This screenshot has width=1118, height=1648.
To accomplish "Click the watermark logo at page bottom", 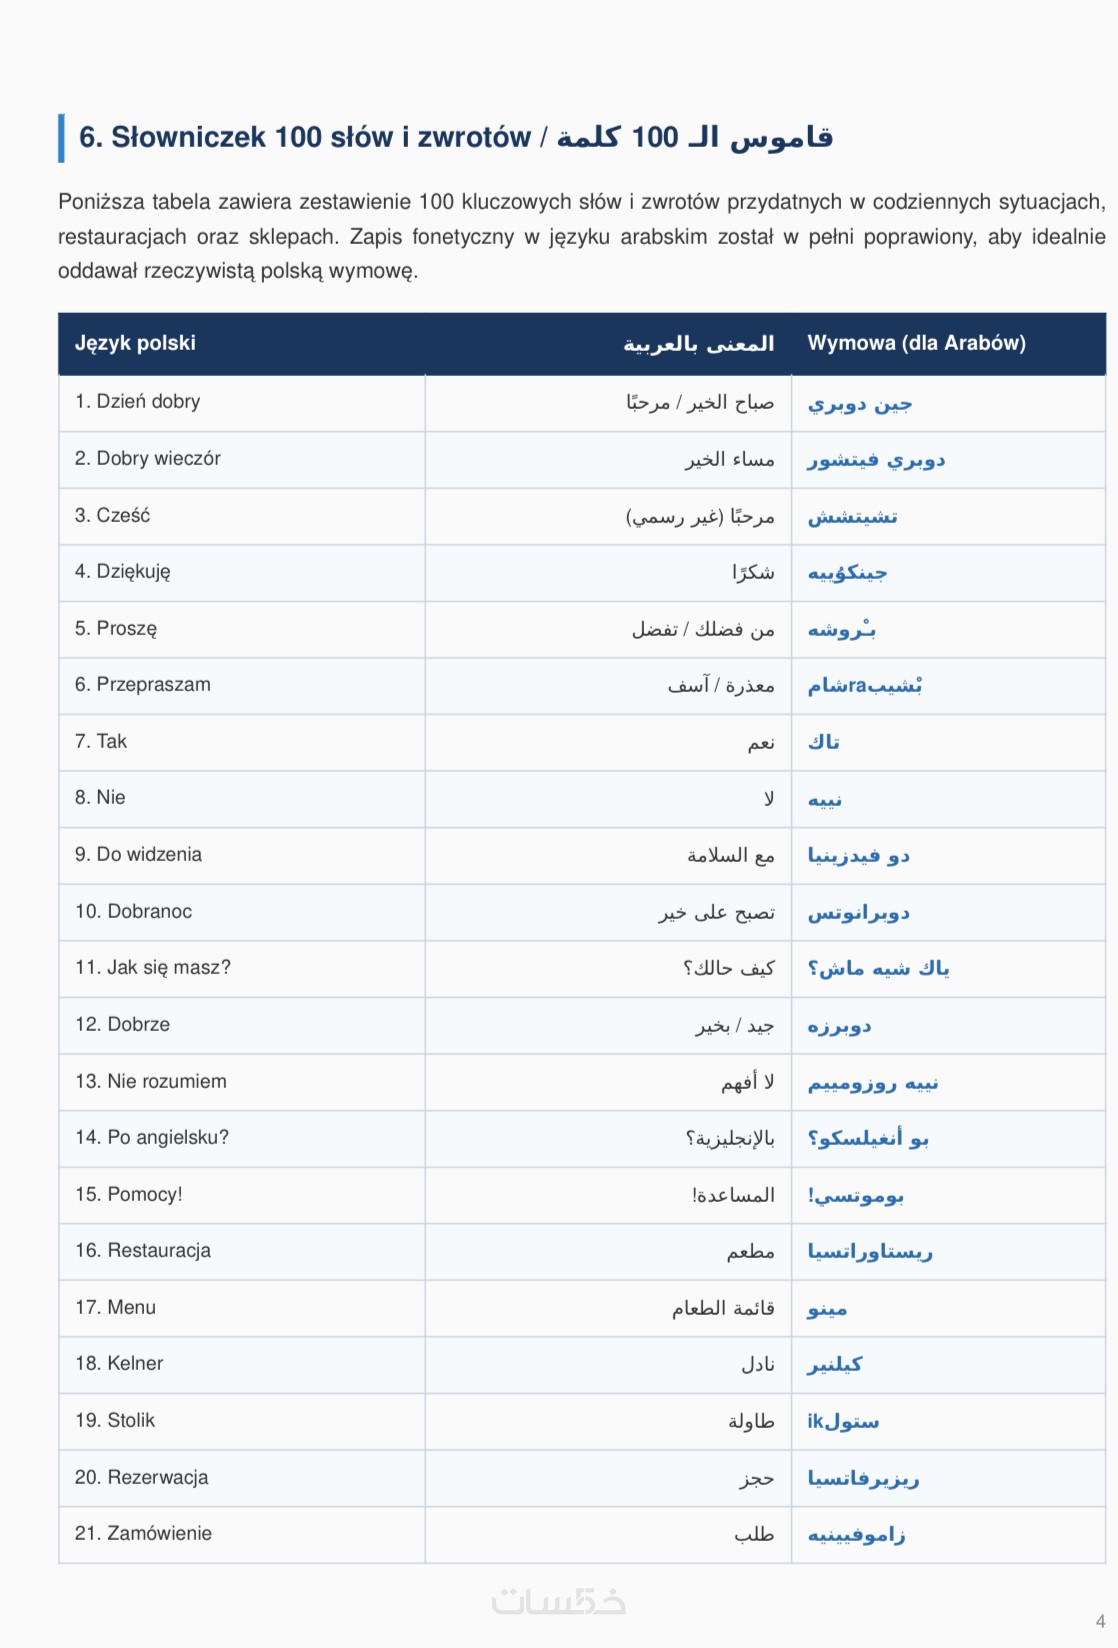I will (558, 1600).
